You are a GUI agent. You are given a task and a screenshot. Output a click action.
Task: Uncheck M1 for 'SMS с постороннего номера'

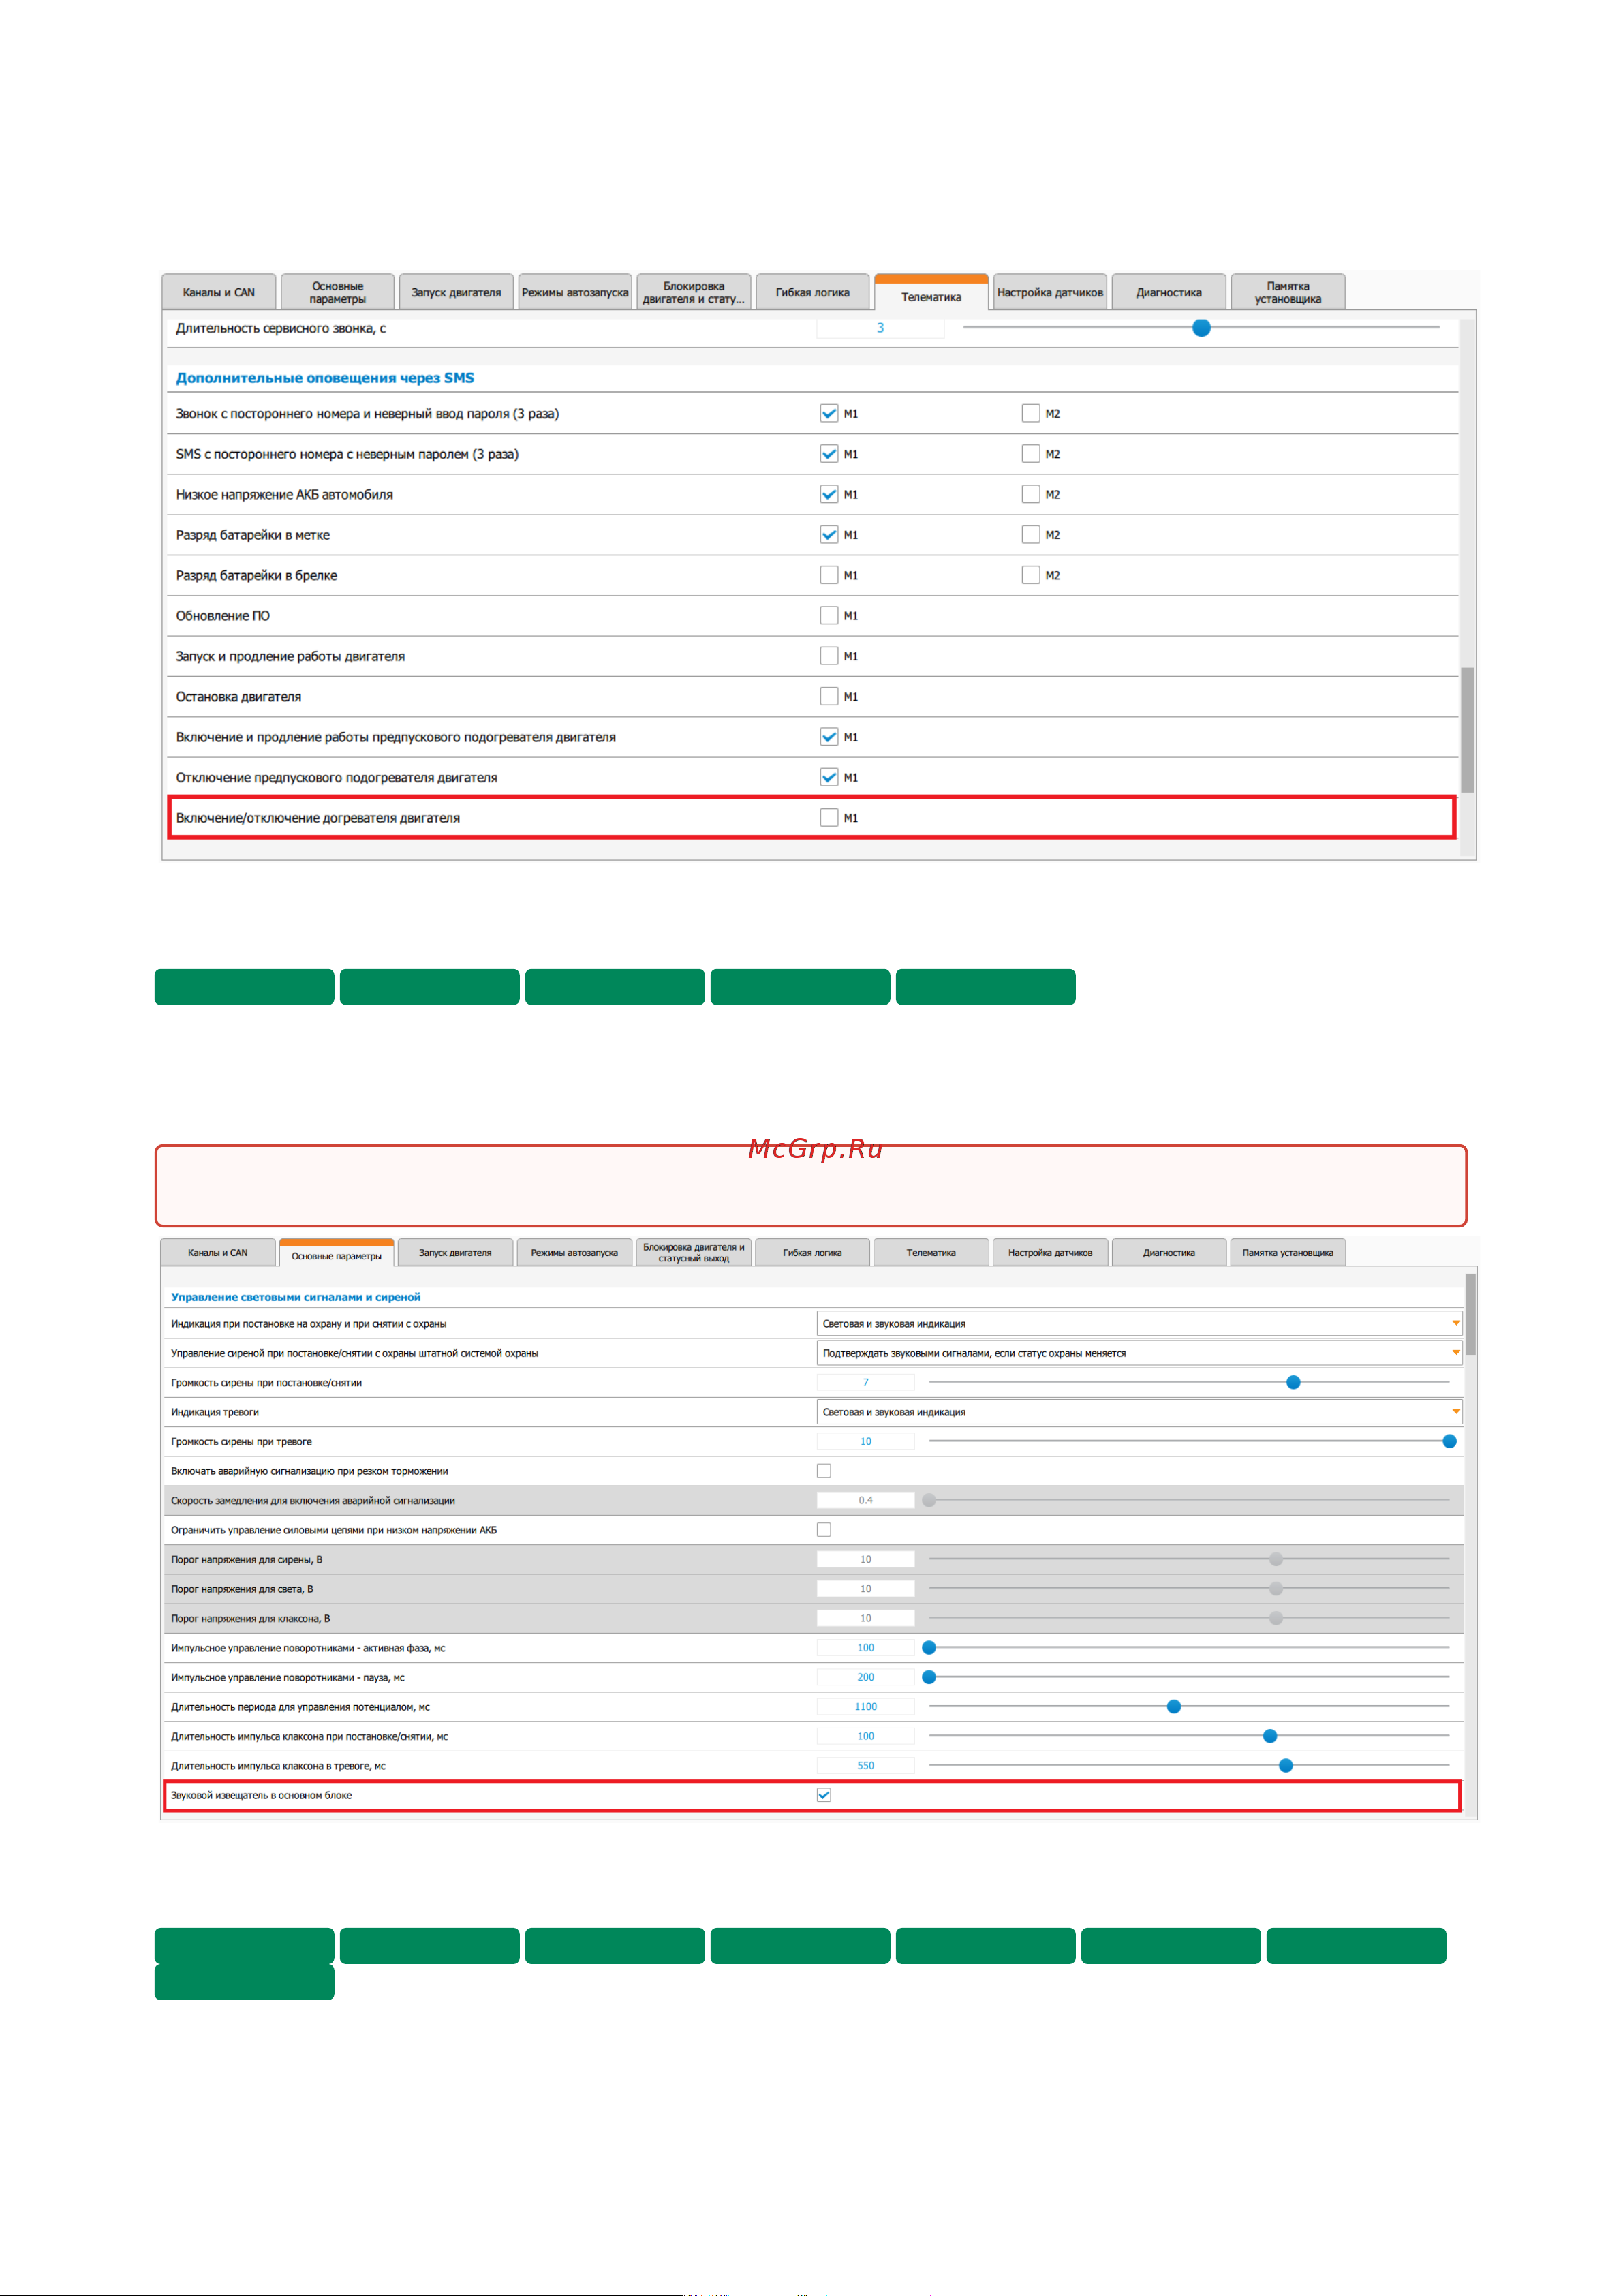[829, 454]
